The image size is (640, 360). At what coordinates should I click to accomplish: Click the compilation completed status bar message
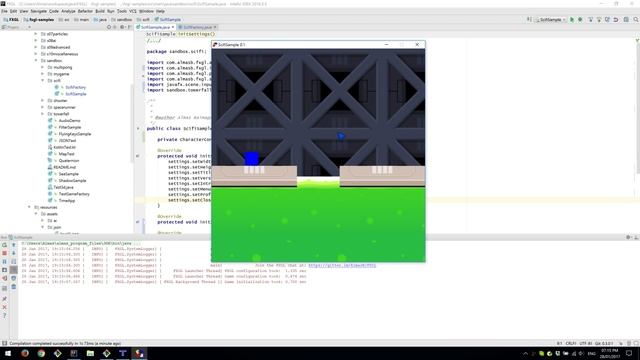click(65, 343)
